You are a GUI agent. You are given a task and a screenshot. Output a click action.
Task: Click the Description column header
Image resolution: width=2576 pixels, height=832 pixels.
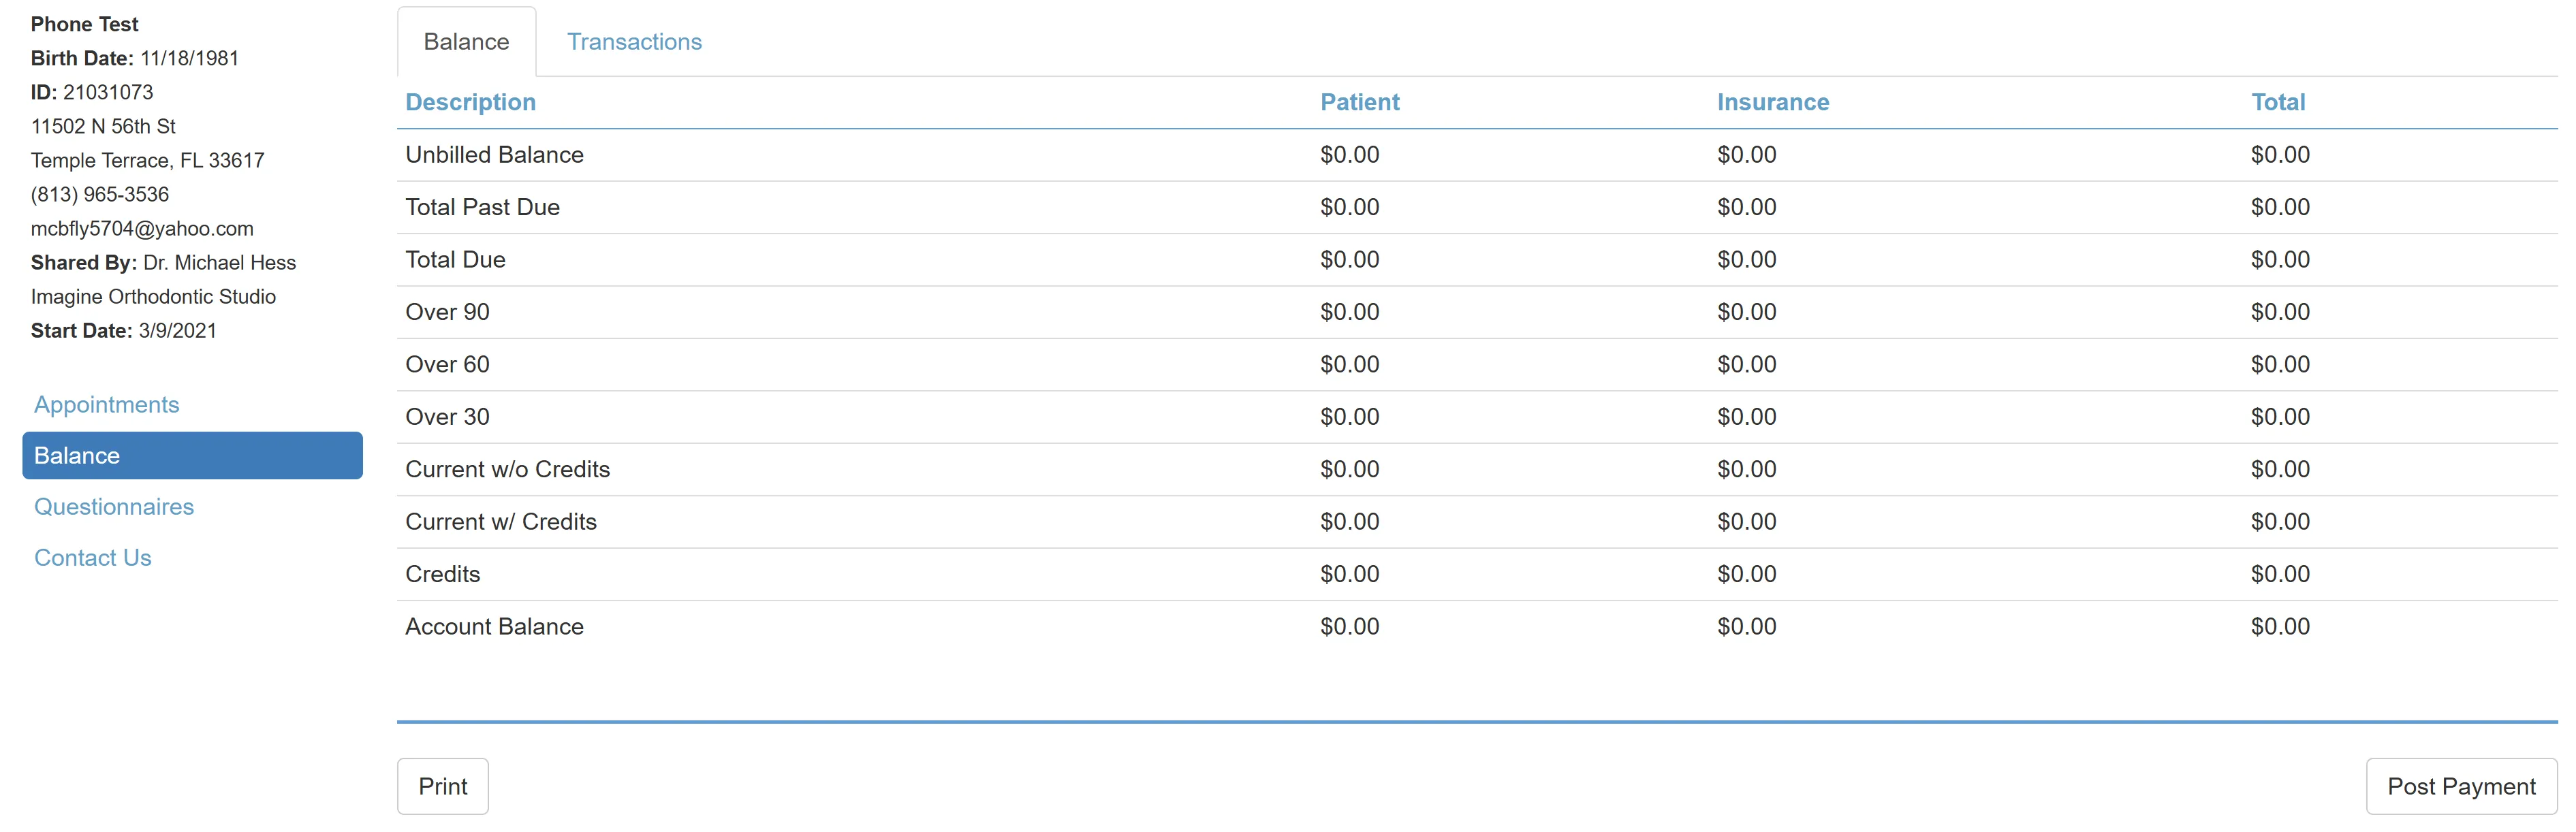[470, 102]
